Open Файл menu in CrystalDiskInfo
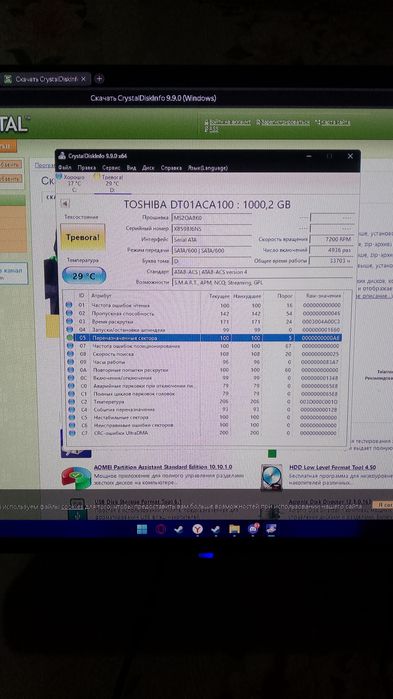Screen dimensions: 393x699 (65, 168)
